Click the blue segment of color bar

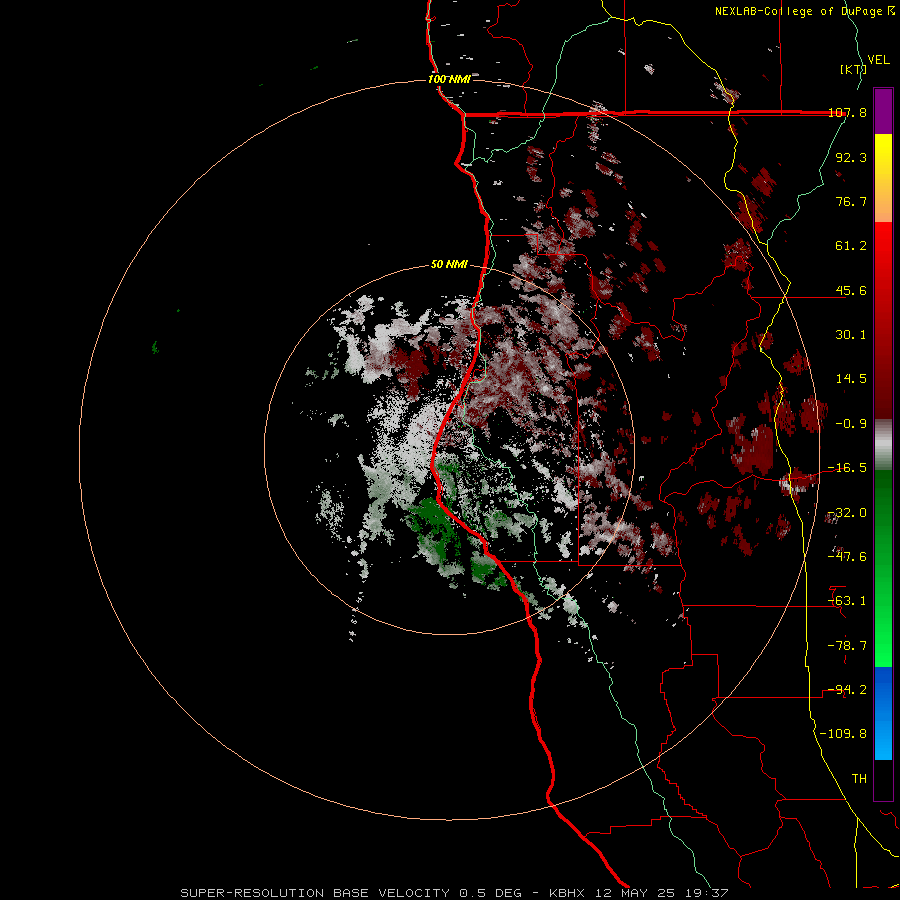click(x=883, y=713)
